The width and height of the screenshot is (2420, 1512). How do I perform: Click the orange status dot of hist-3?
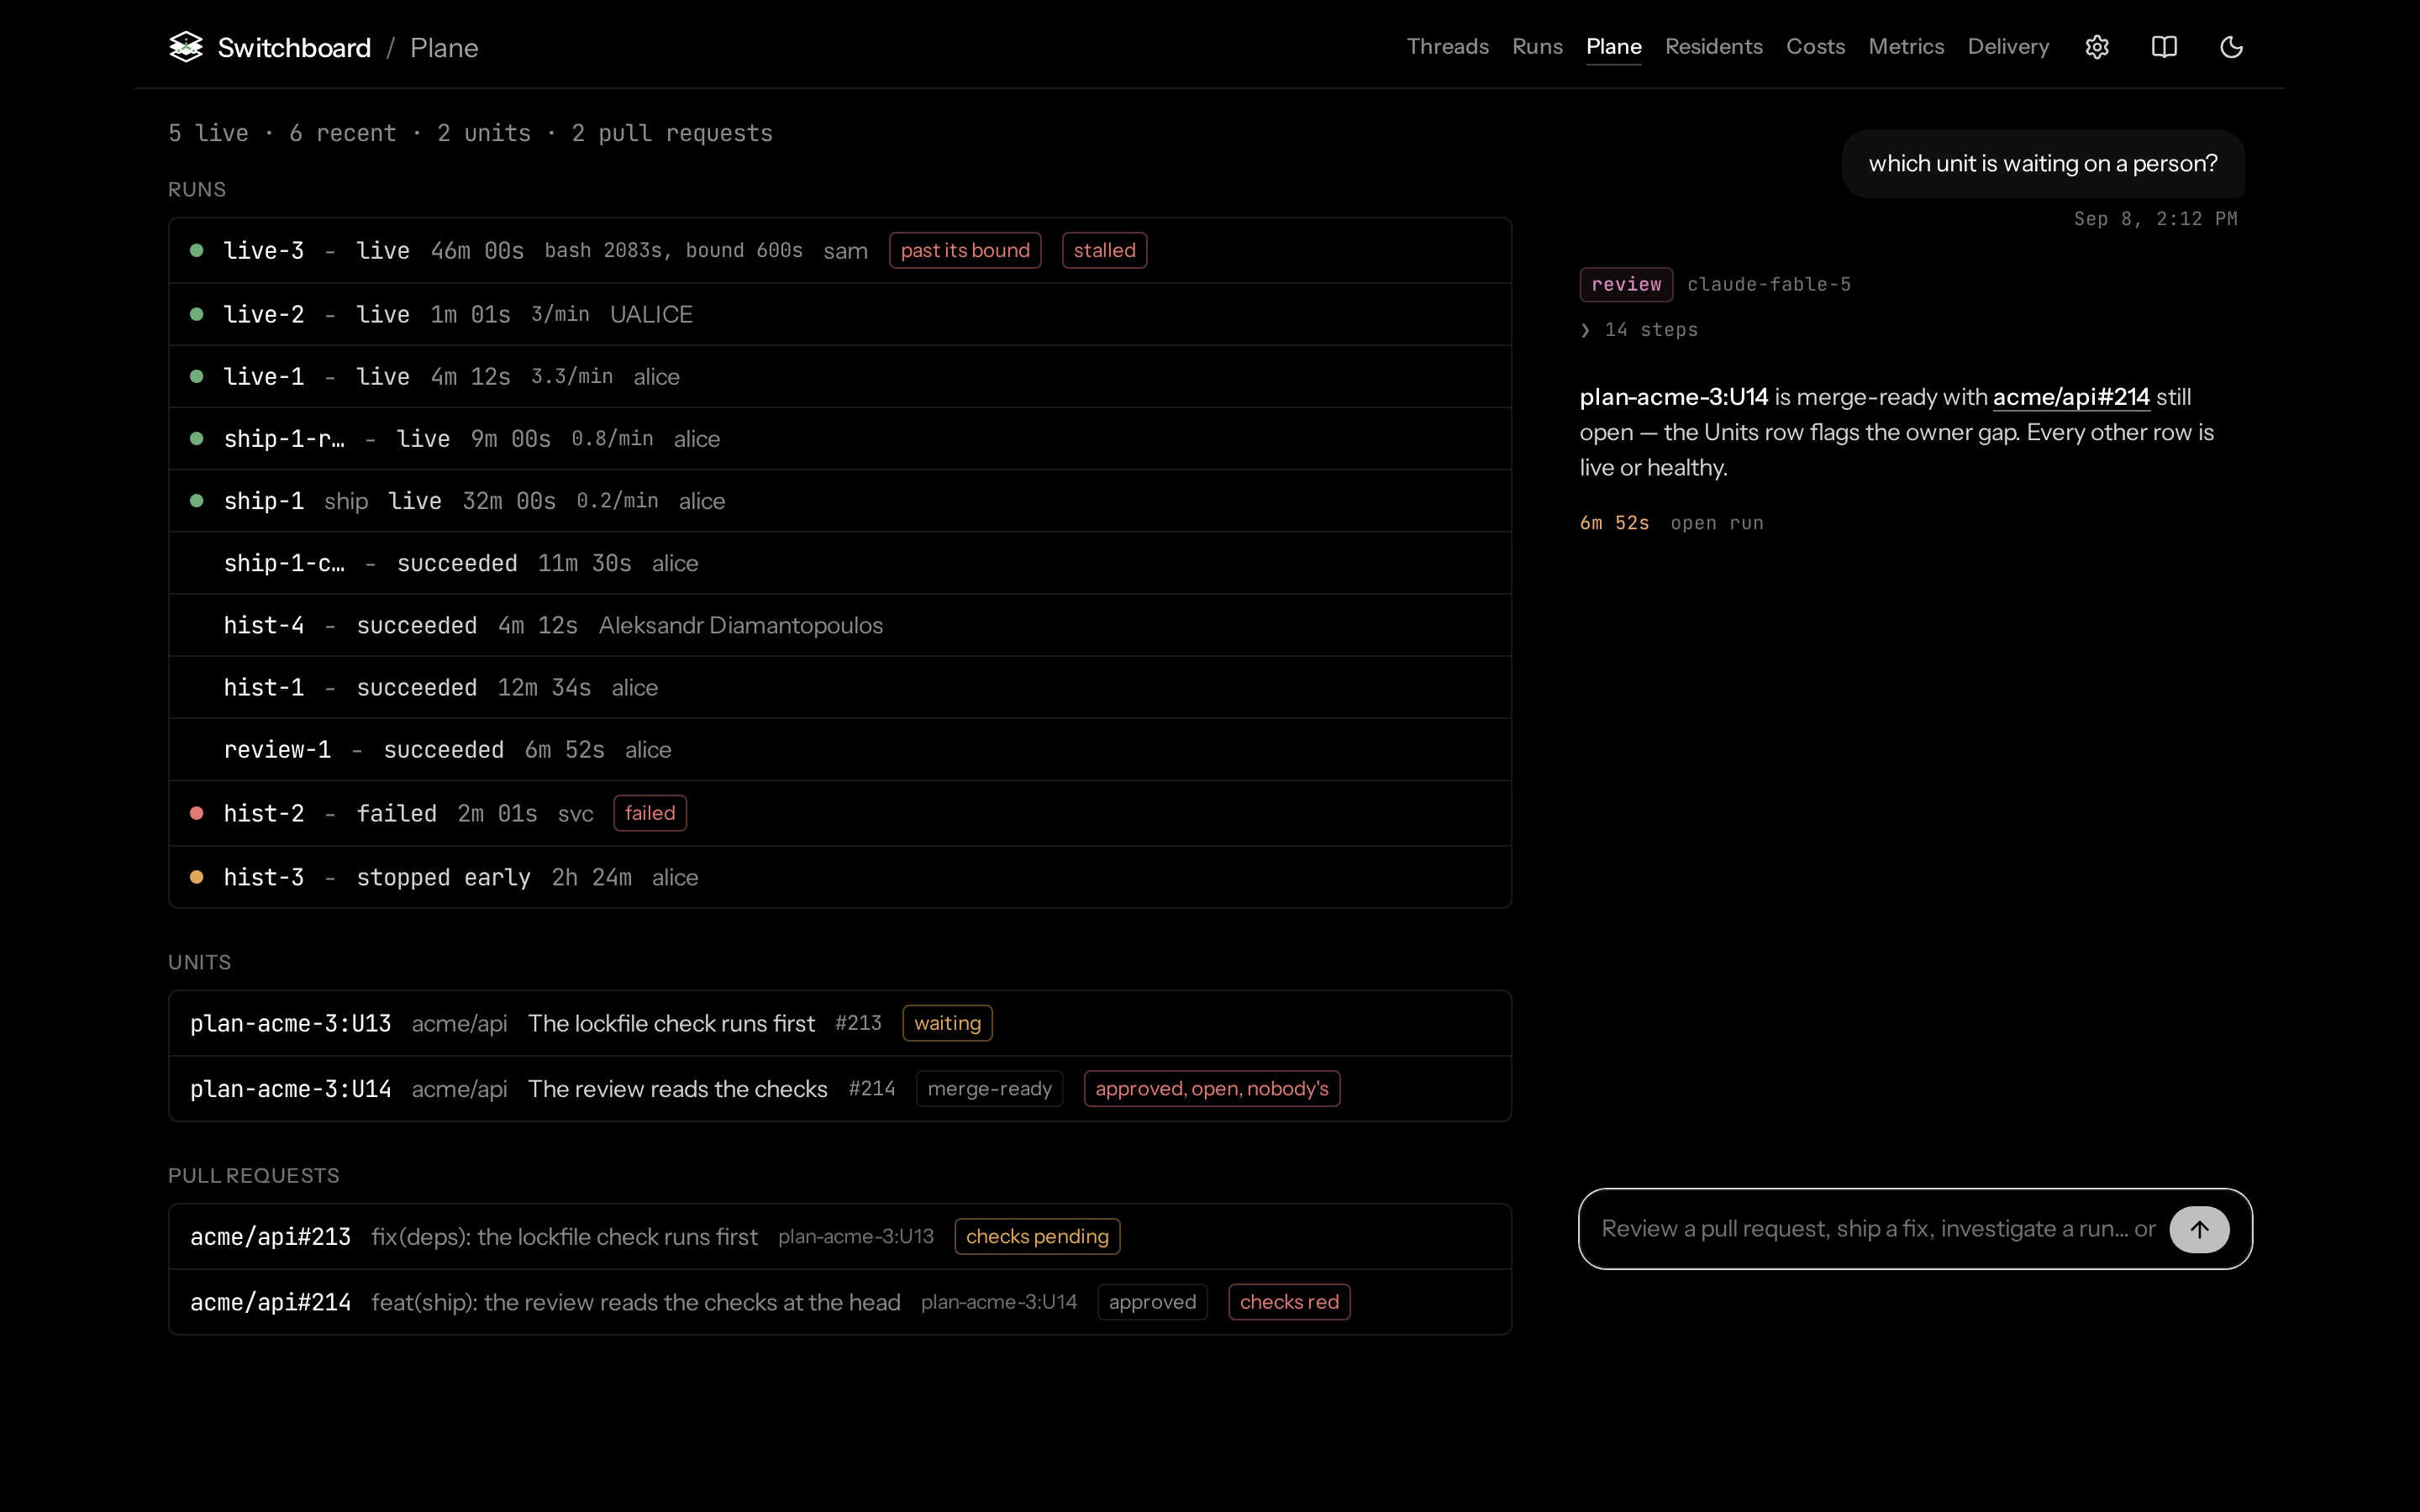click(197, 877)
